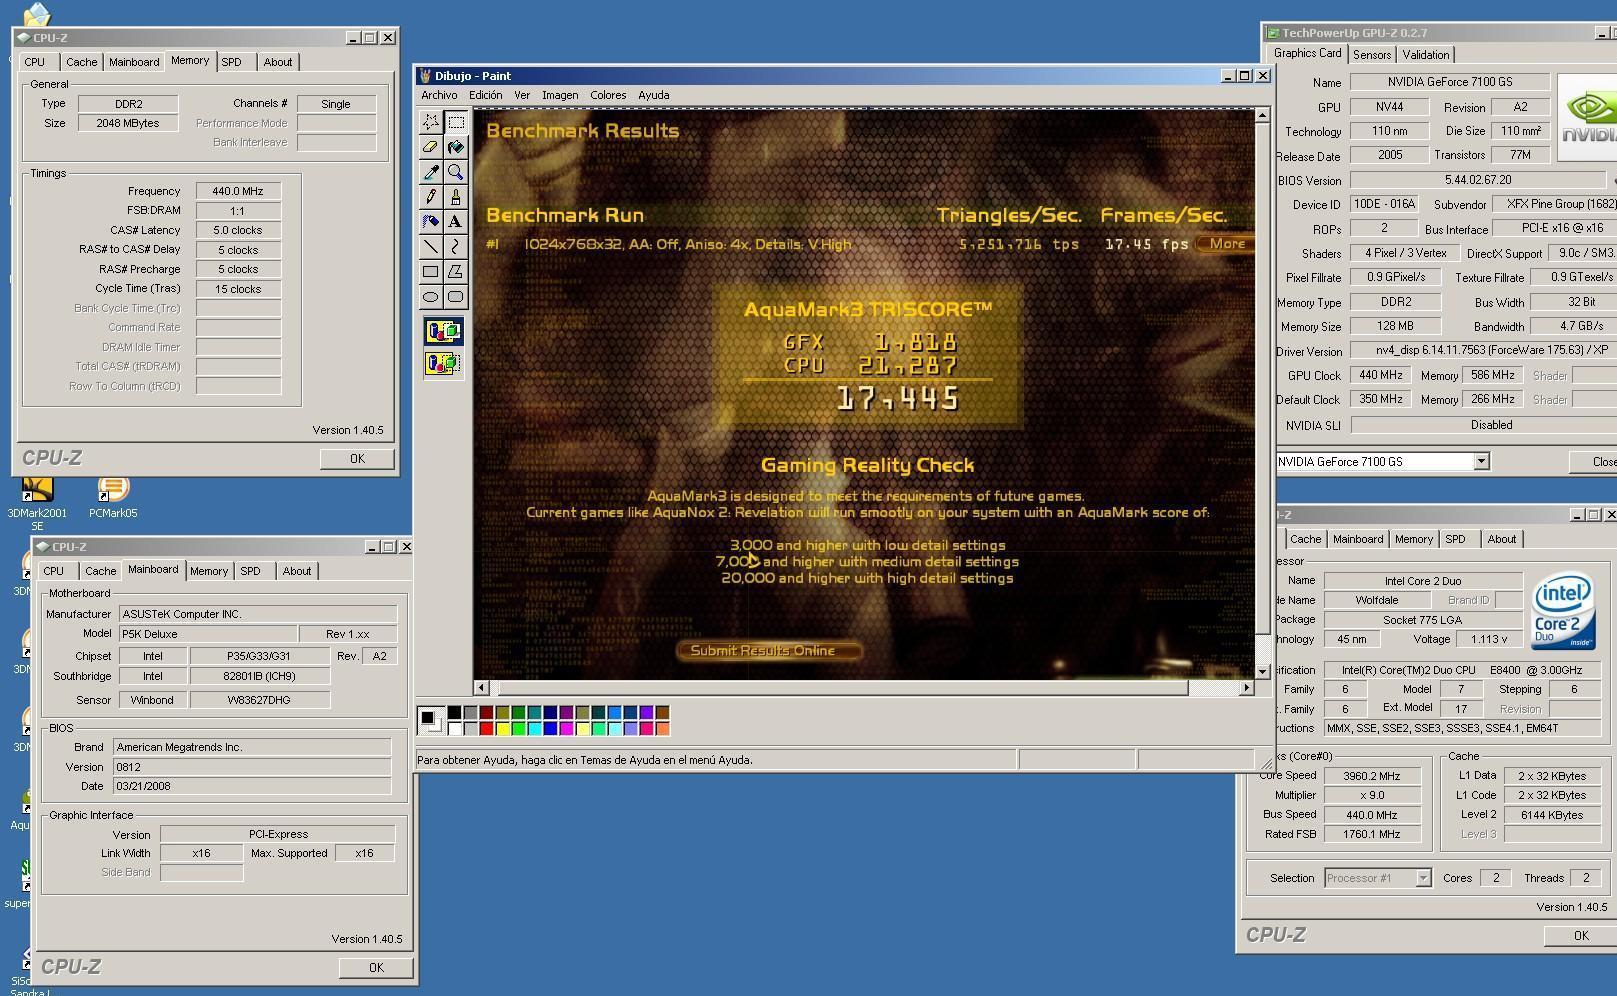Viewport: 1617px width, 996px height.
Task: Pick the bright green swatch in palette
Action: (x=518, y=729)
